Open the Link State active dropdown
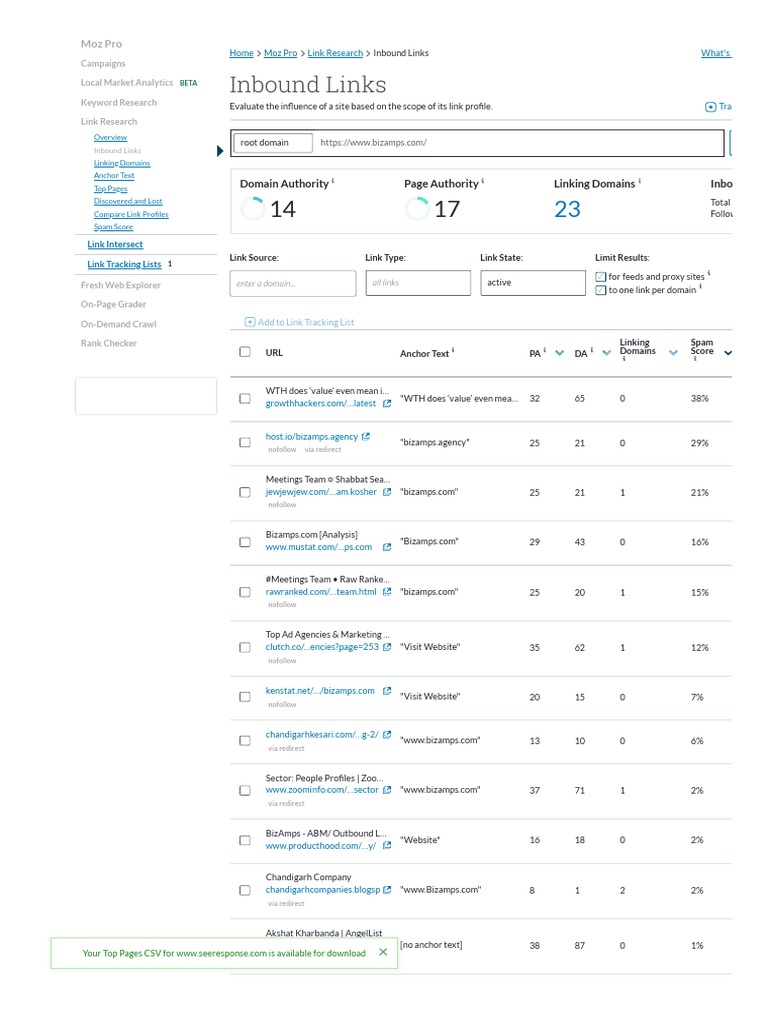768x1024 pixels. pos(533,283)
